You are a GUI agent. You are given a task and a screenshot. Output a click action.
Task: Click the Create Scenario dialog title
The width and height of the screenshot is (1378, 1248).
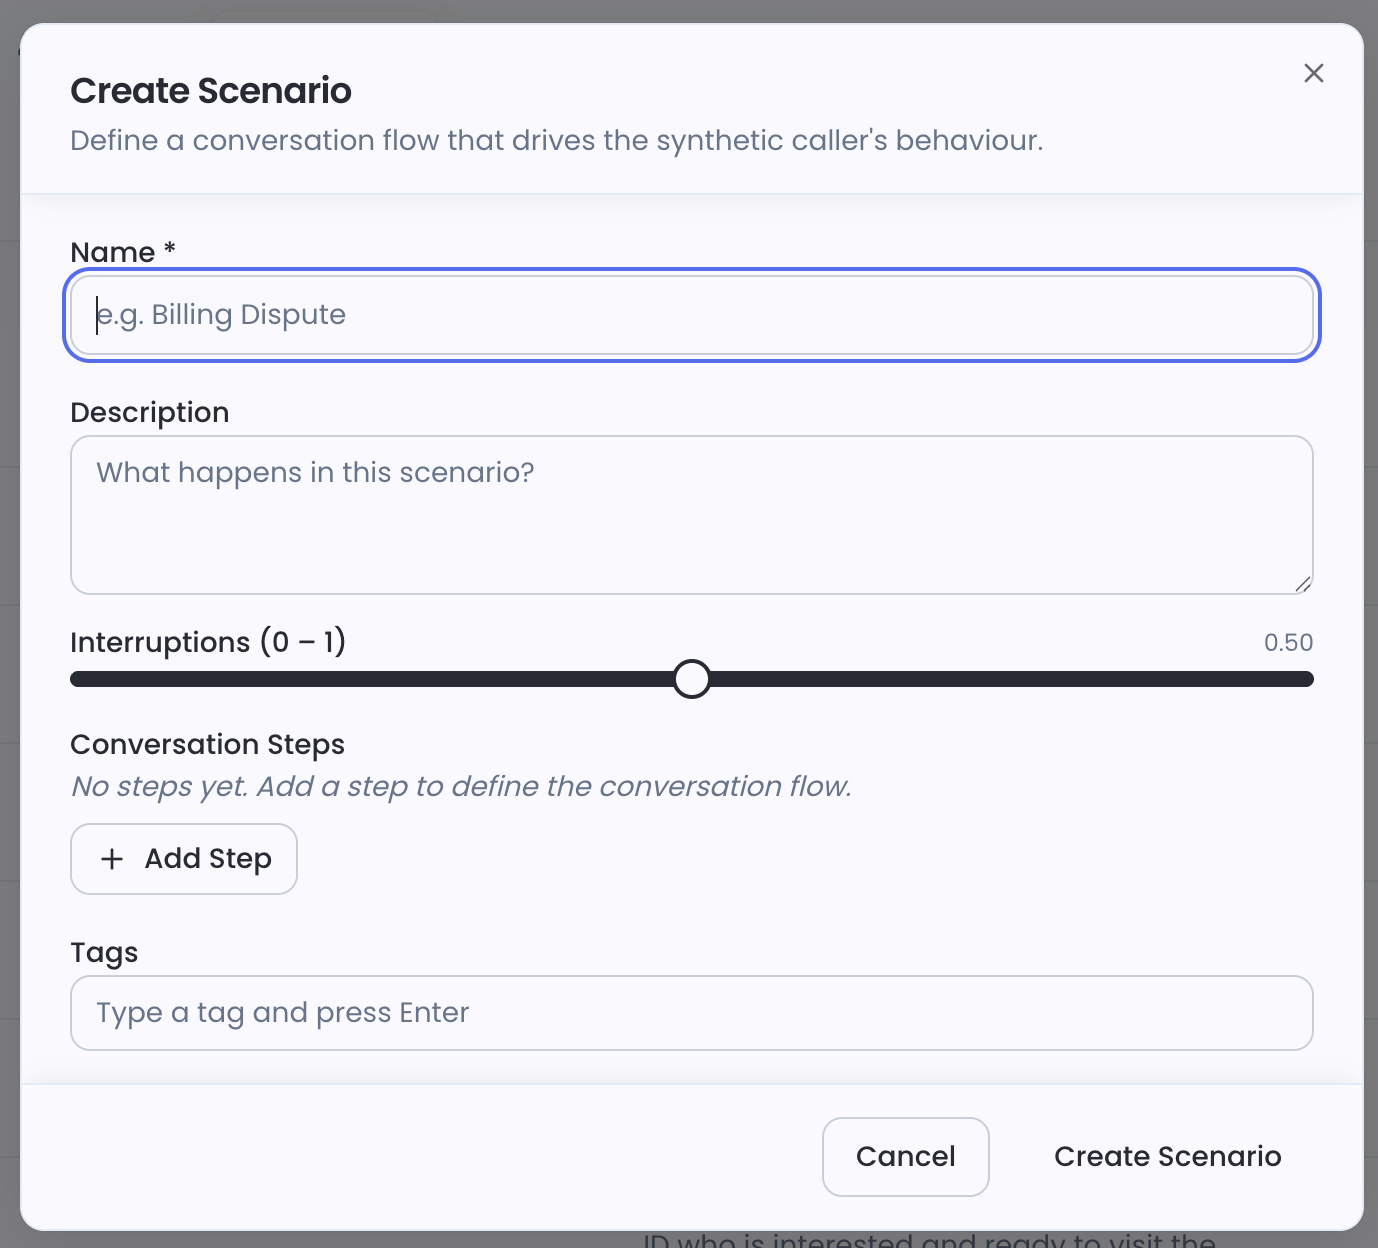(x=210, y=90)
